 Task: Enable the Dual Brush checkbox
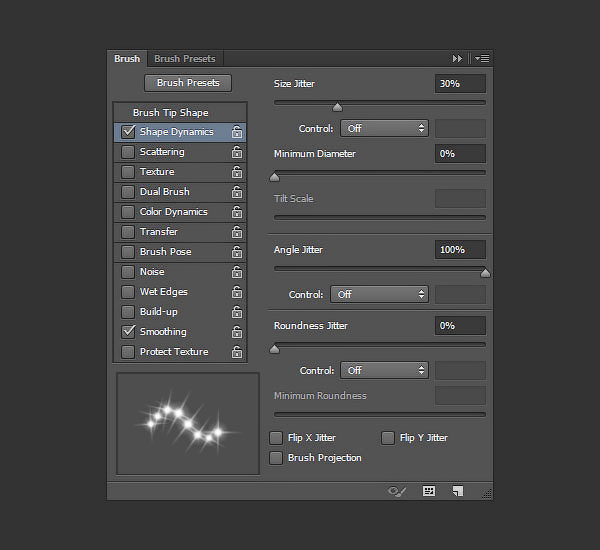click(128, 192)
